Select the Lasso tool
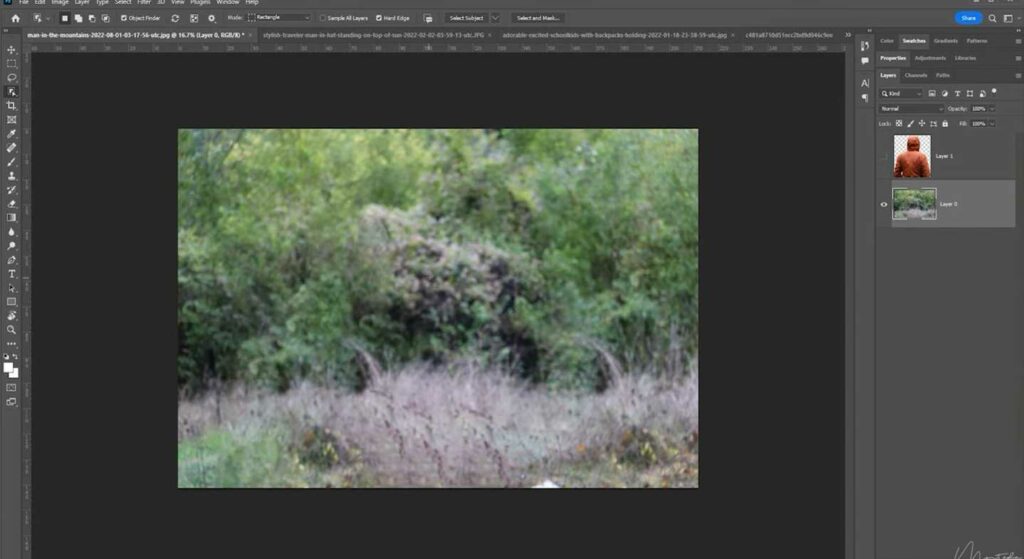The width and height of the screenshot is (1024, 559). click(11, 78)
